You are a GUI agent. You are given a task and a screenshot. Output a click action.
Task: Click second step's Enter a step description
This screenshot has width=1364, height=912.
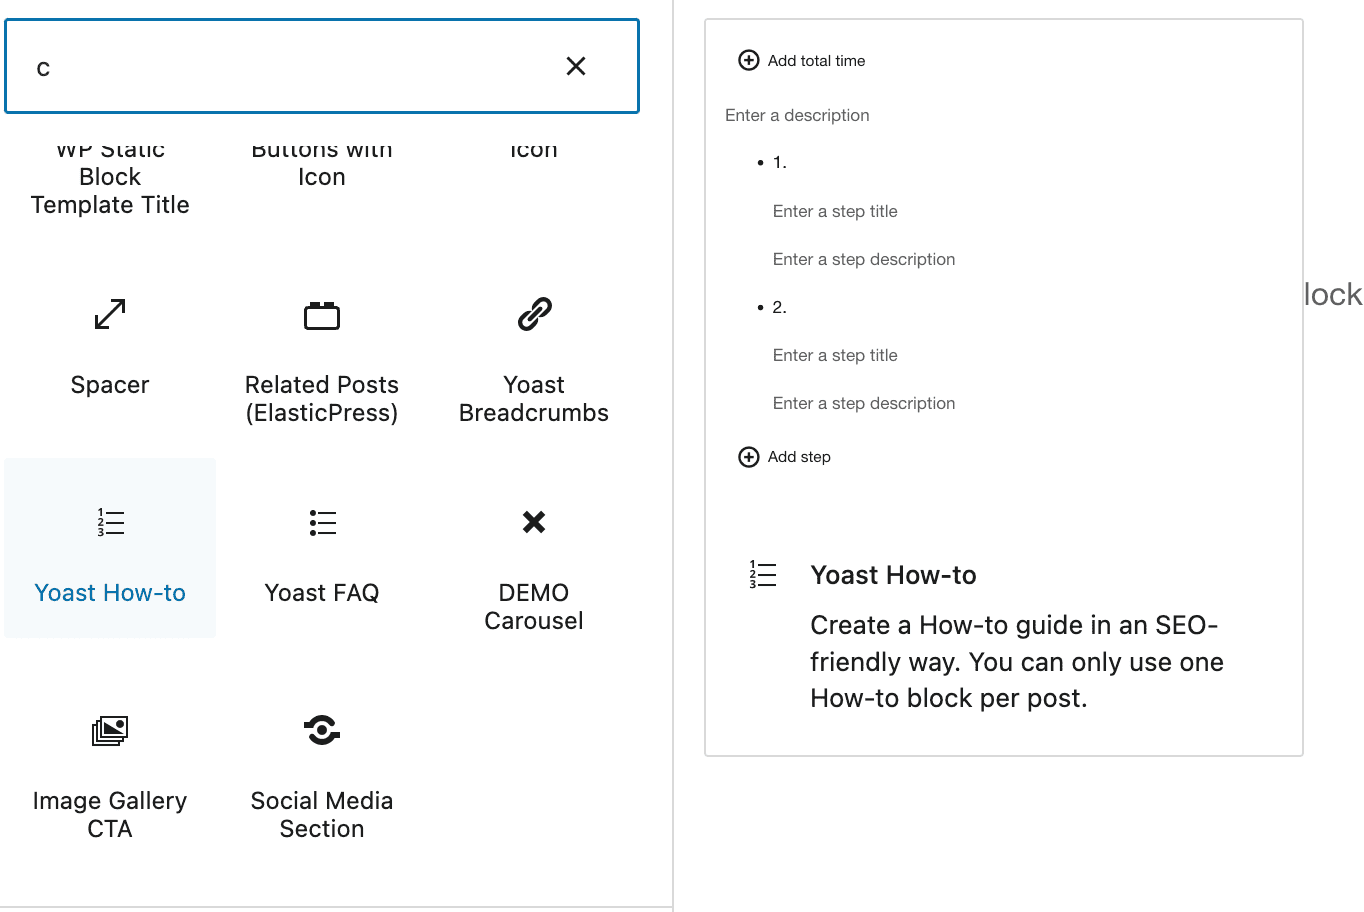[x=864, y=403]
